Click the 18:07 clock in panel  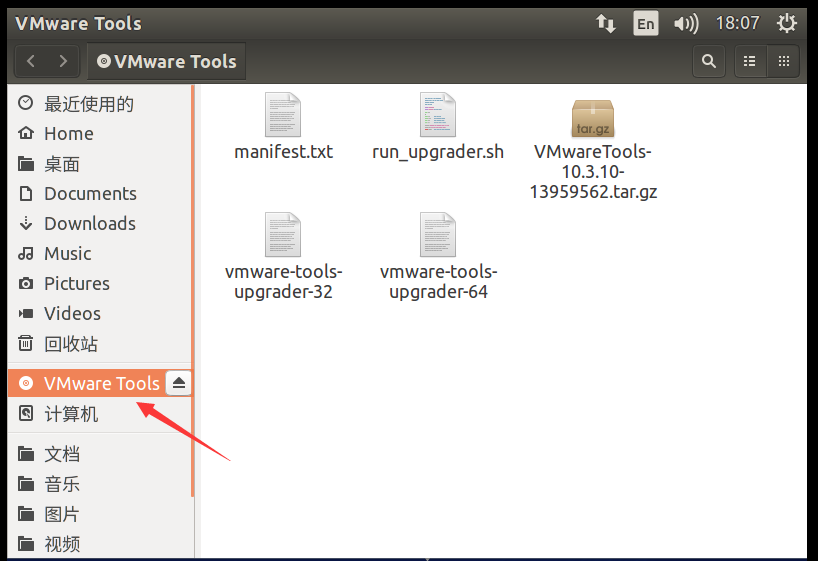(x=737, y=23)
